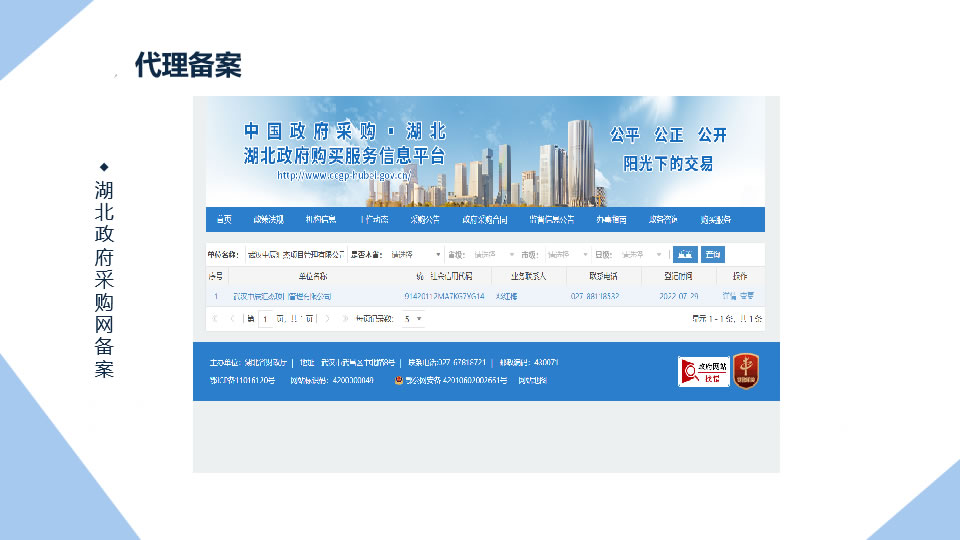The image size is (960, 540).
Task: Click the red shield badge in footer
Action: click(x=745, y=371)
